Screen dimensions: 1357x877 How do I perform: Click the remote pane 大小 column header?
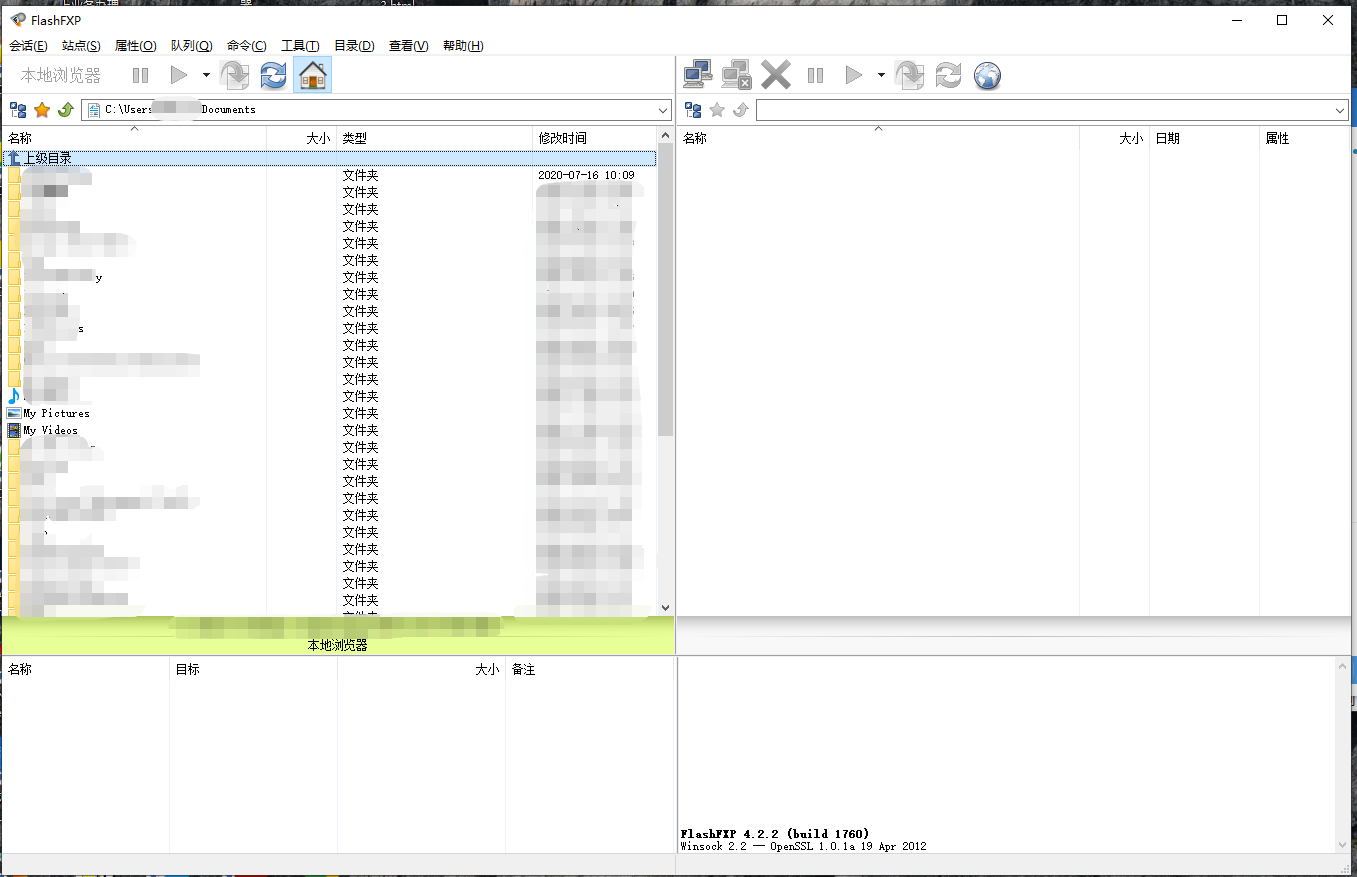pyautogui.click(x=1115, y=138)
